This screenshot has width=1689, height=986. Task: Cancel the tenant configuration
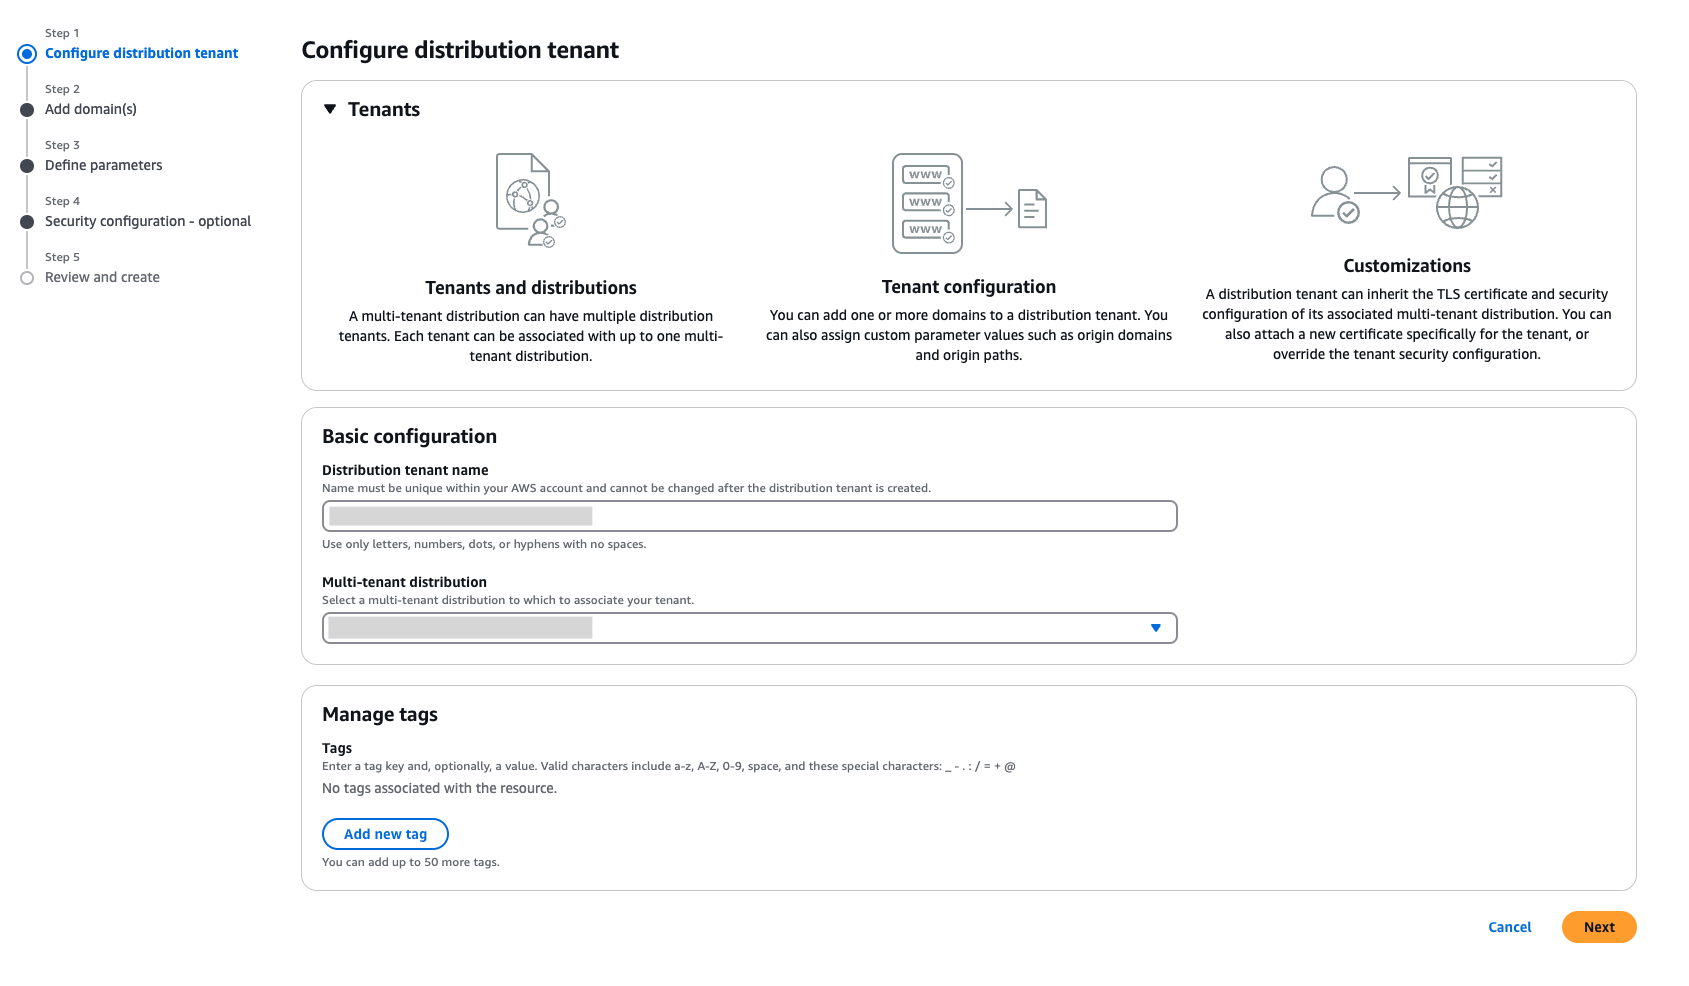click(1509, 927)
